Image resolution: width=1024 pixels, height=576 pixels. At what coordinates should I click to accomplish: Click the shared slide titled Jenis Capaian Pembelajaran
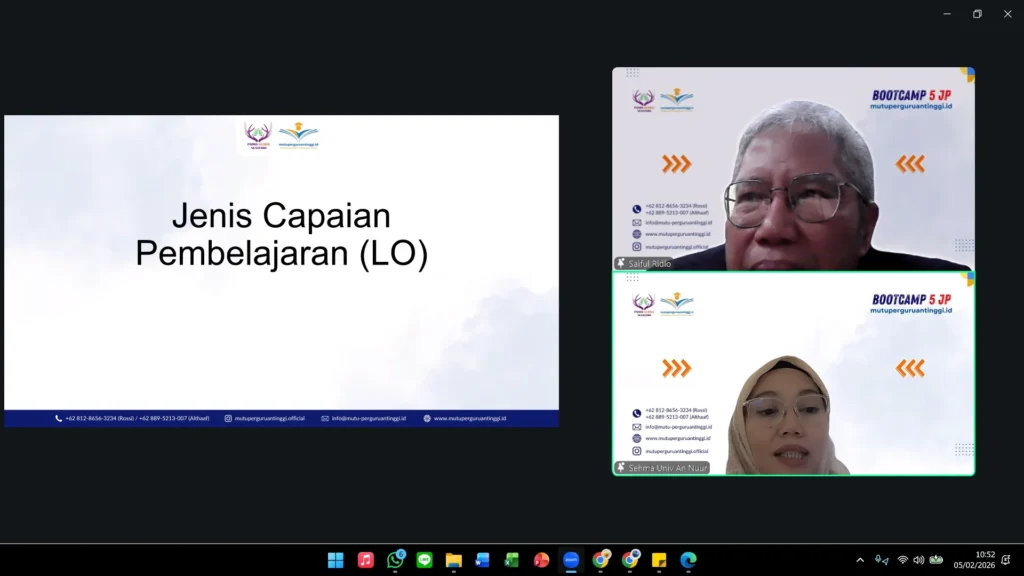tap(281, 270)
